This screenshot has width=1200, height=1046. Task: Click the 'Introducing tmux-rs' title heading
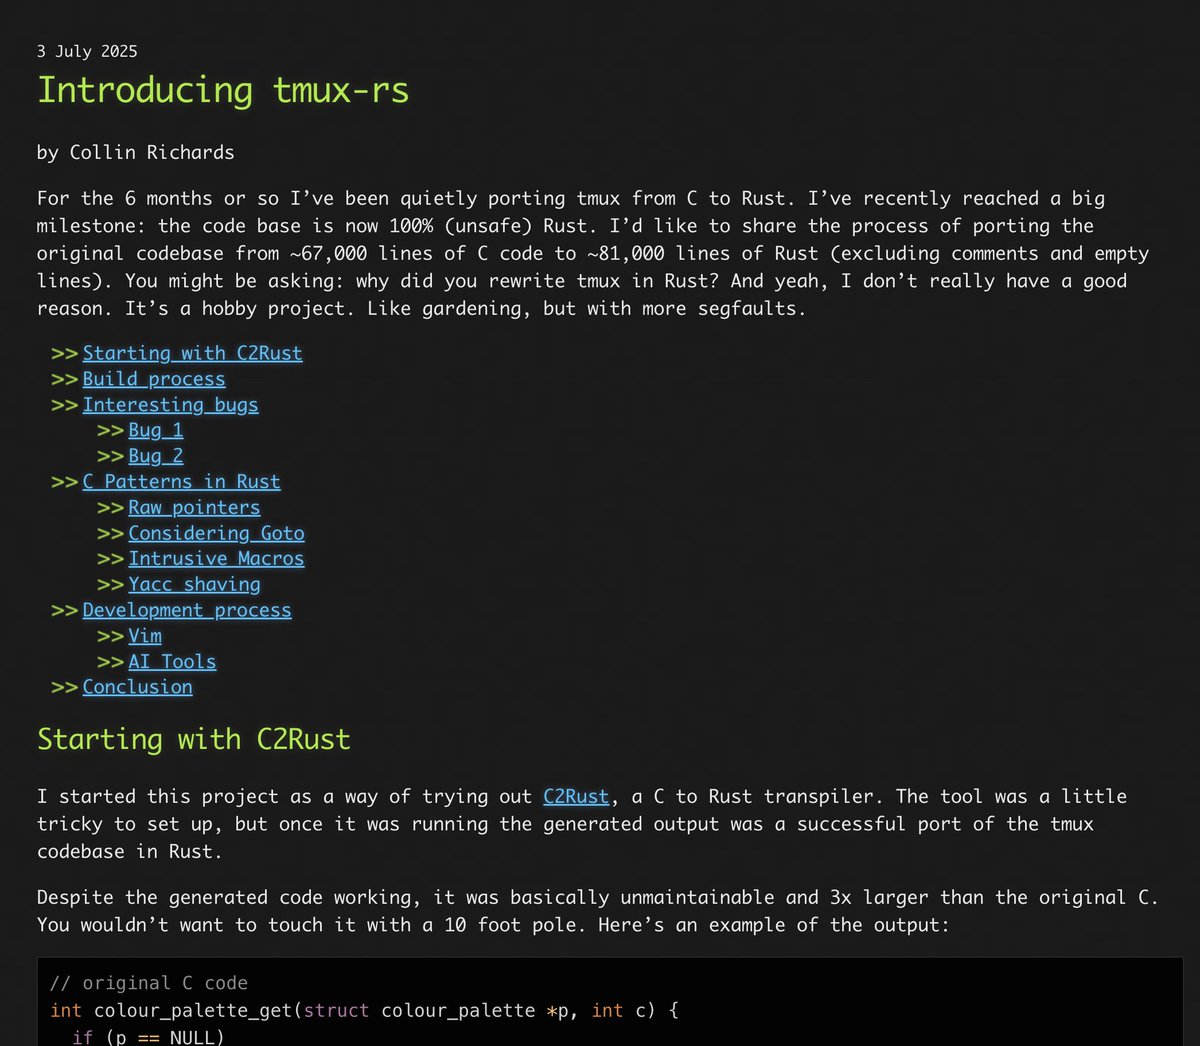[223, 90]
